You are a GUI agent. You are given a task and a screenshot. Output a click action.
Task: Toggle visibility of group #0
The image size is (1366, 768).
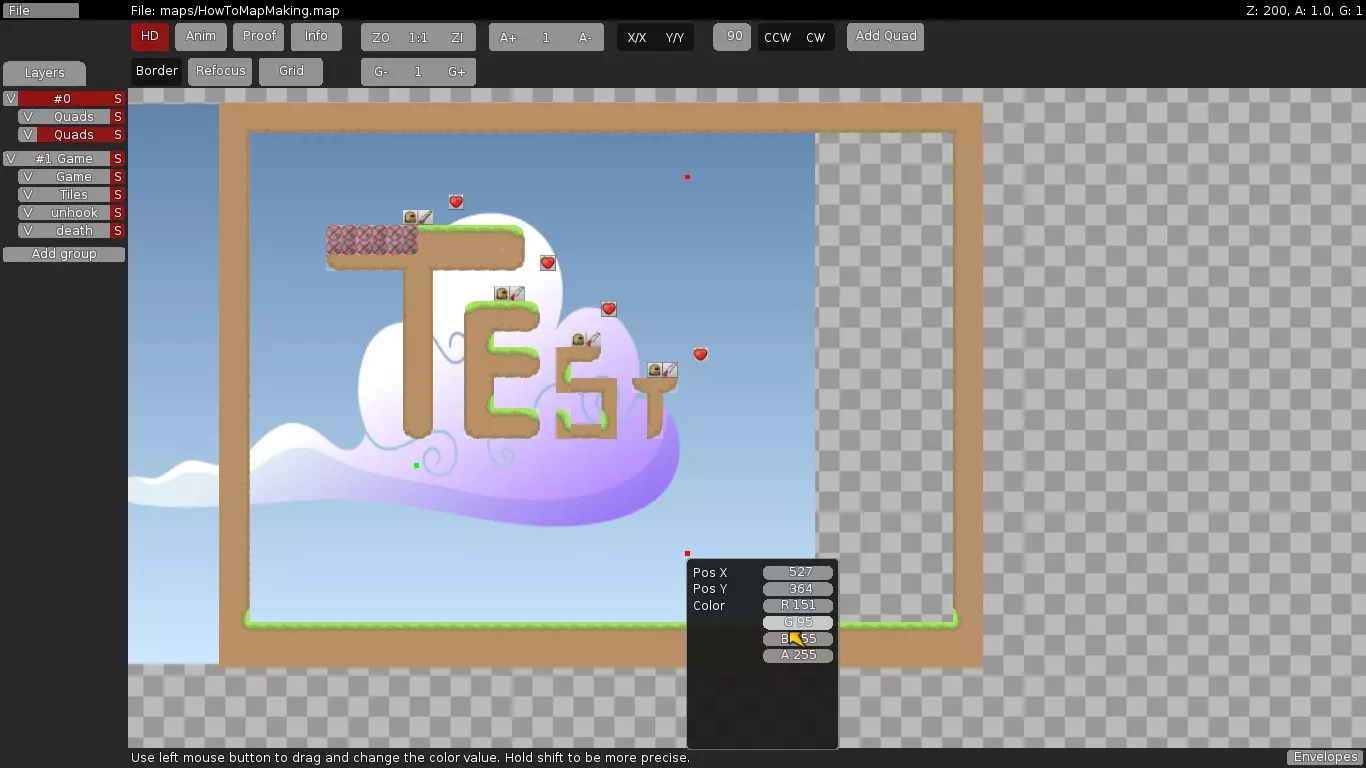point(11,99)
